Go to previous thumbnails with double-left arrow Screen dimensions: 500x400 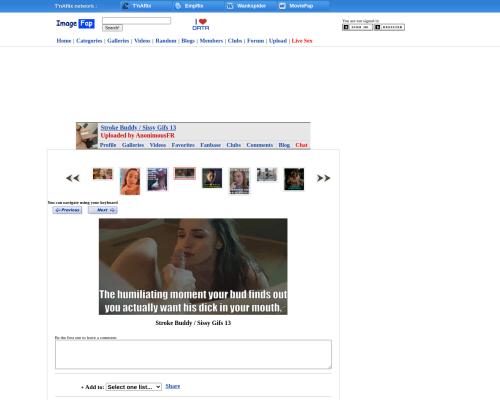coord(73,178)
